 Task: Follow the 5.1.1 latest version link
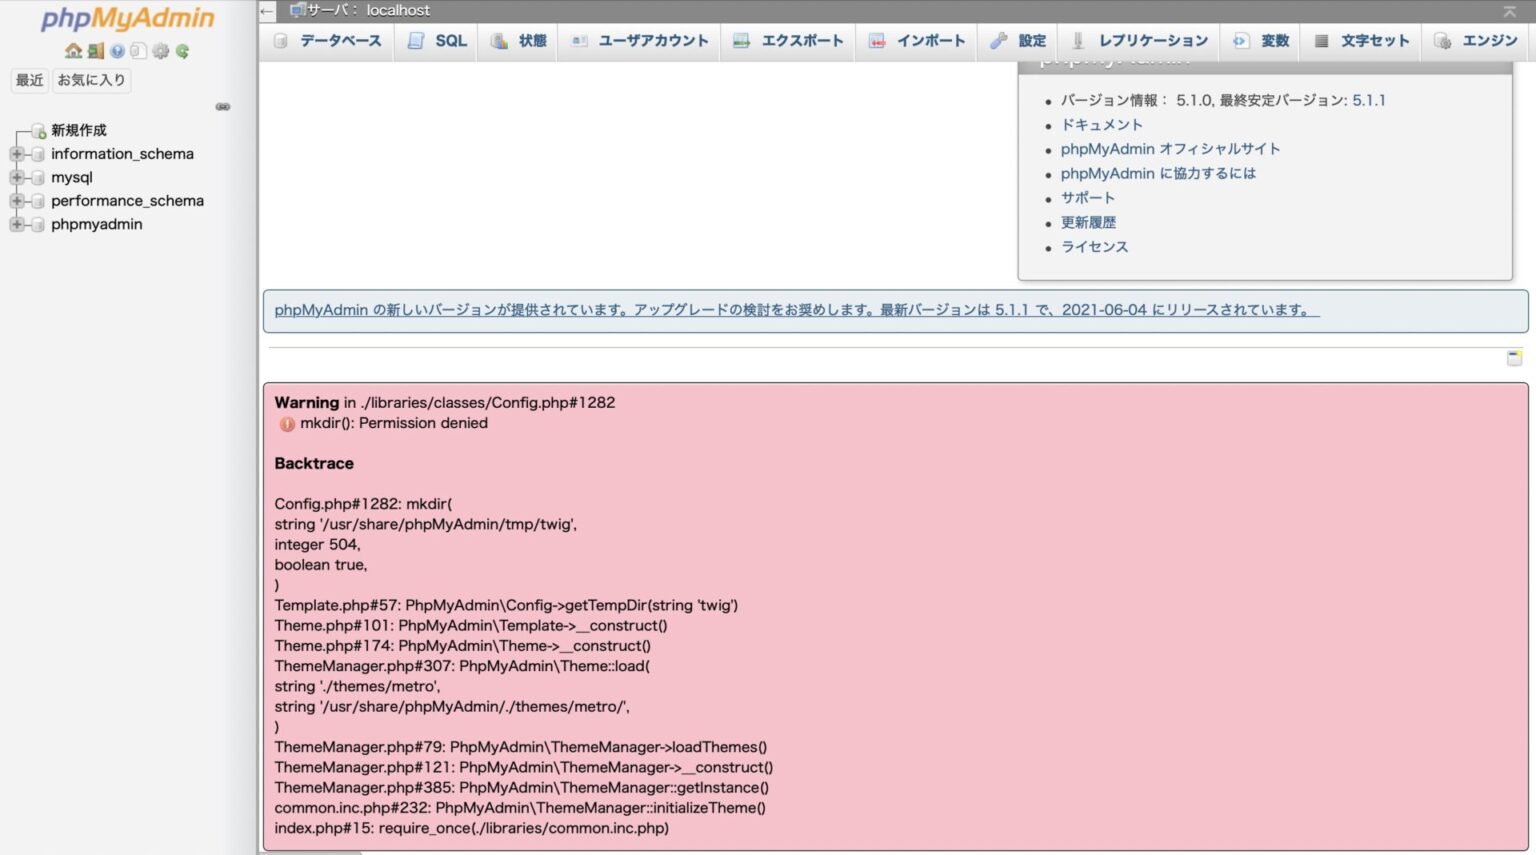pyautogui.click(x=1369, y=100)
